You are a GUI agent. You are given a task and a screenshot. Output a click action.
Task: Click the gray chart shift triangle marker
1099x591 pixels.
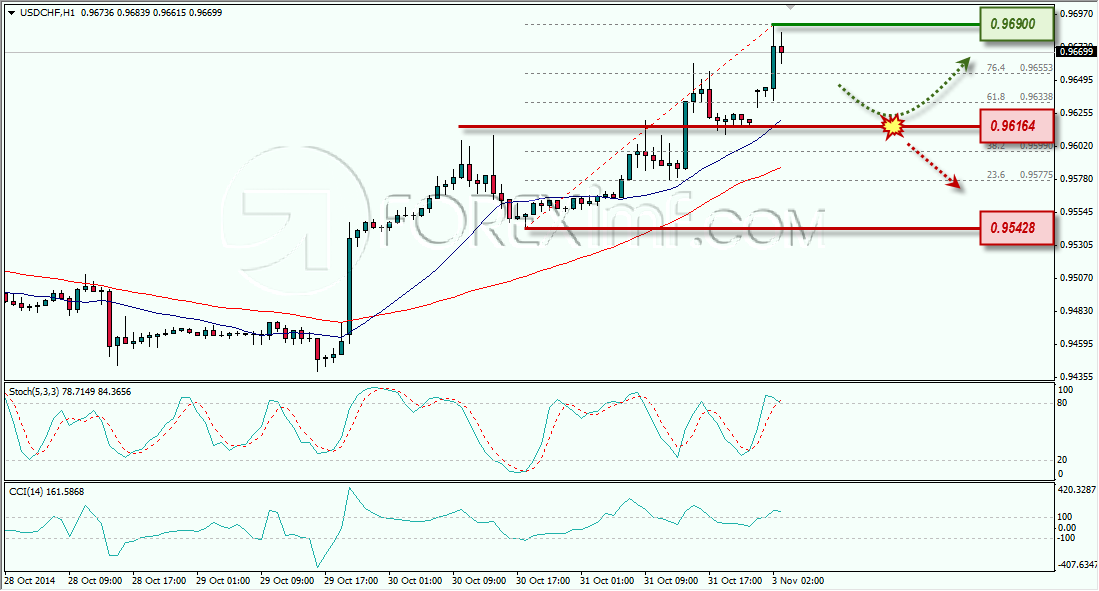pos(791,8)
